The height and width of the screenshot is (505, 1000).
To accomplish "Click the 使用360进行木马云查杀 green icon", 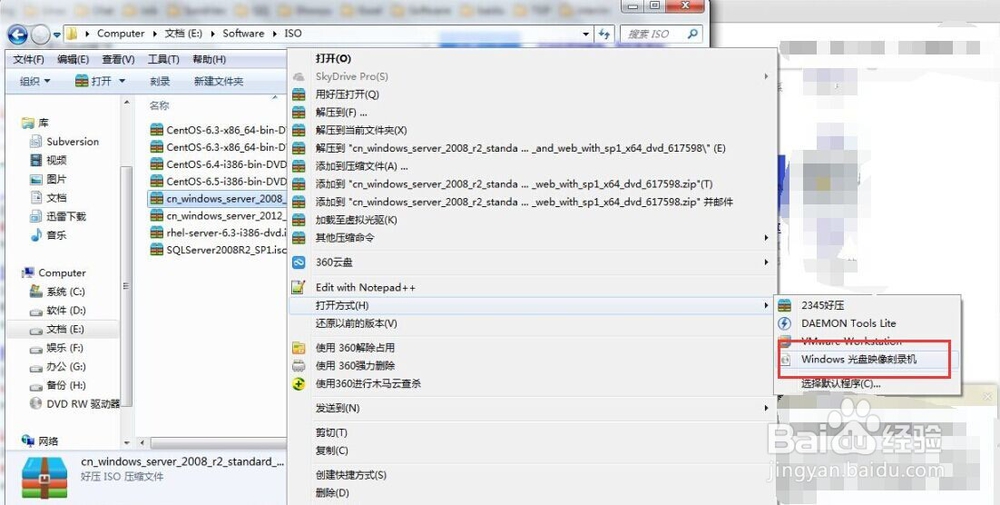I will tap(298, 384).
